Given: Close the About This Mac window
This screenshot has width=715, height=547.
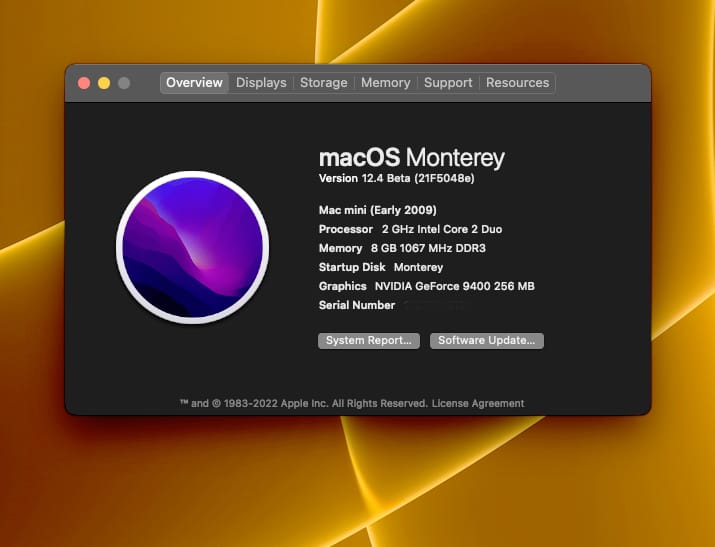Looking at the screenshot, I should [84, 83].
